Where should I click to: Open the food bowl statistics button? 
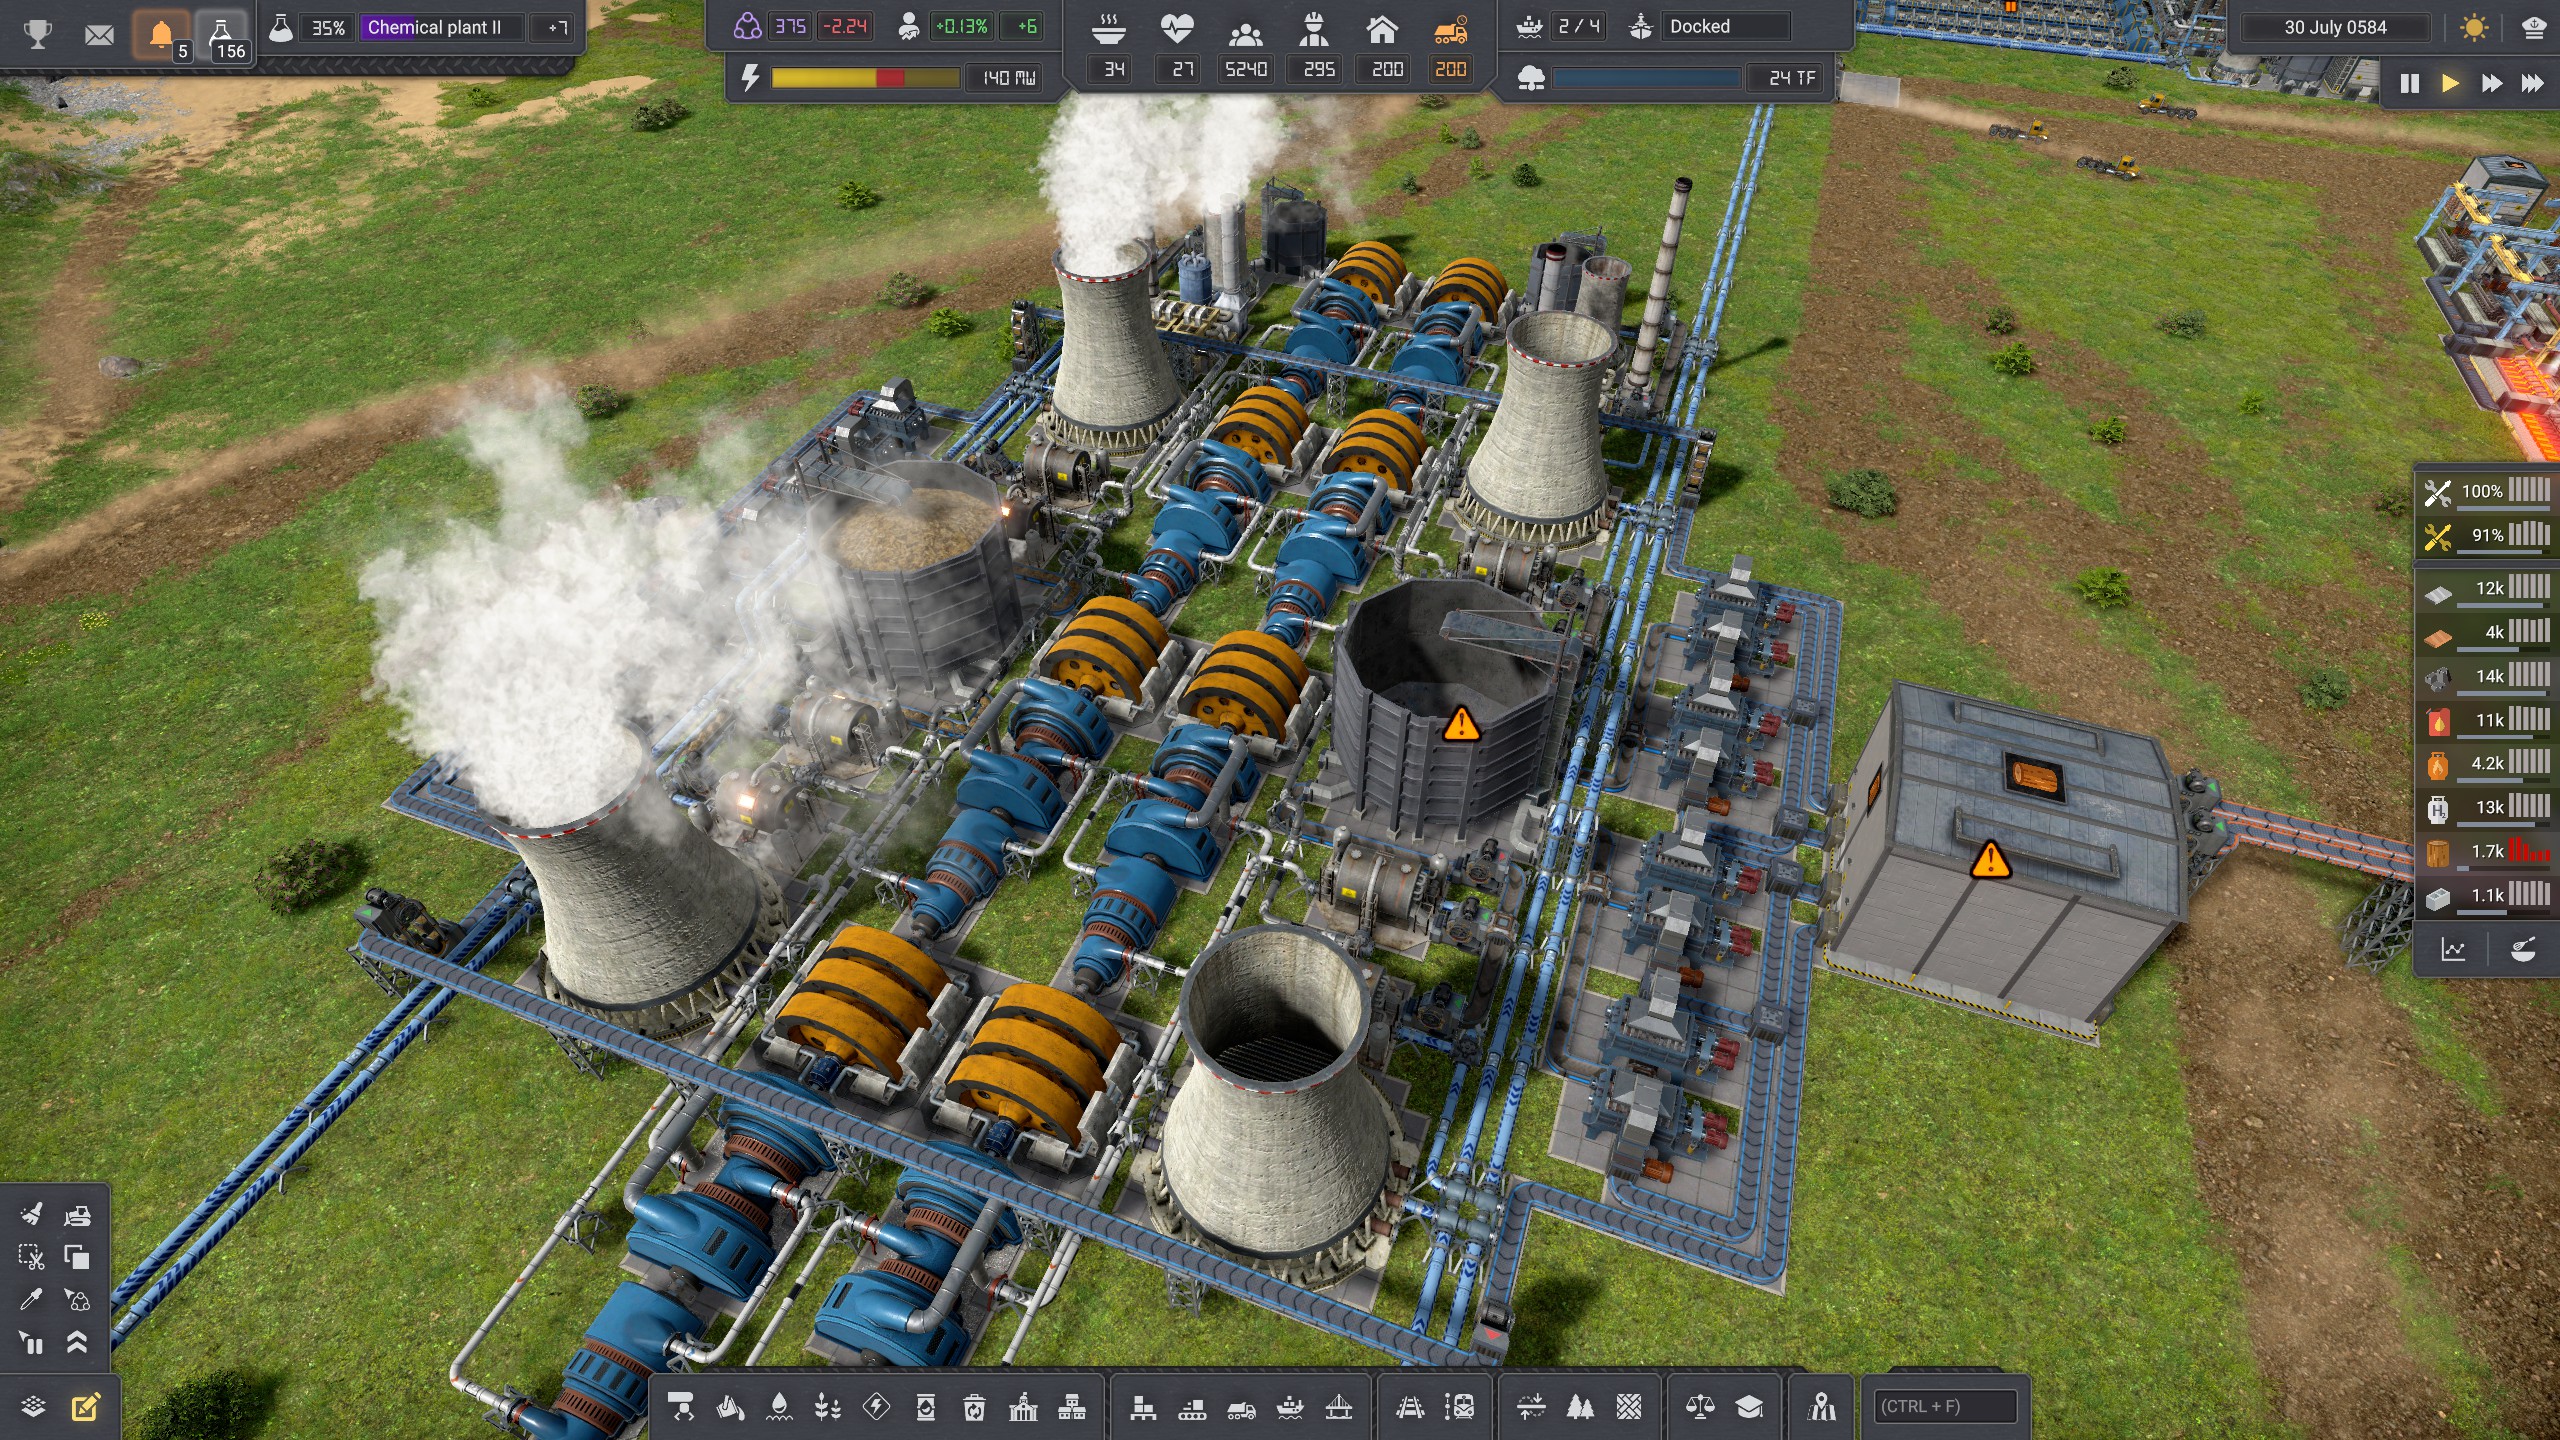tap(2523, 949)
